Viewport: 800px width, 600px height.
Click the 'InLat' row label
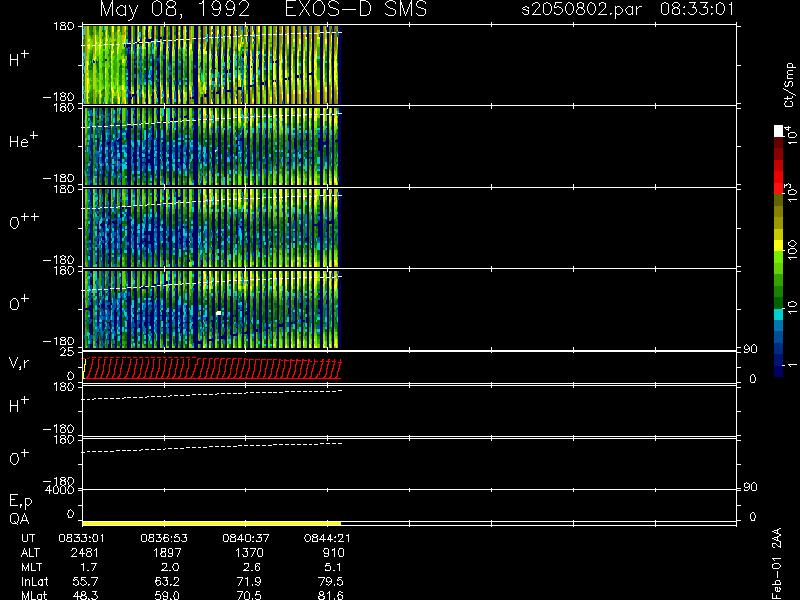(34, 582)
